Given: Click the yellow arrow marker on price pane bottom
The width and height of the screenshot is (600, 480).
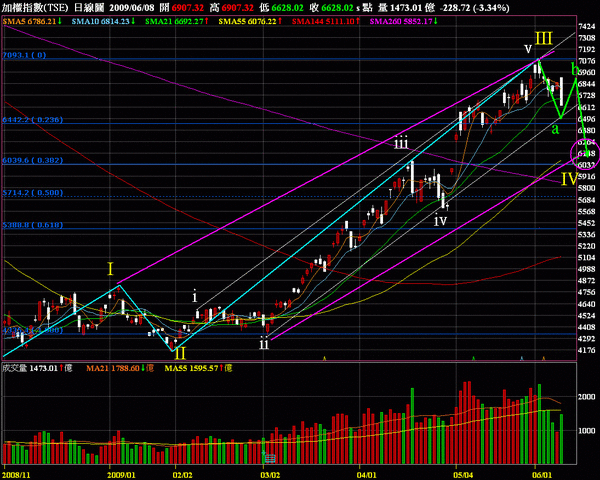Looking at the screenshot, I should (324, 358).
